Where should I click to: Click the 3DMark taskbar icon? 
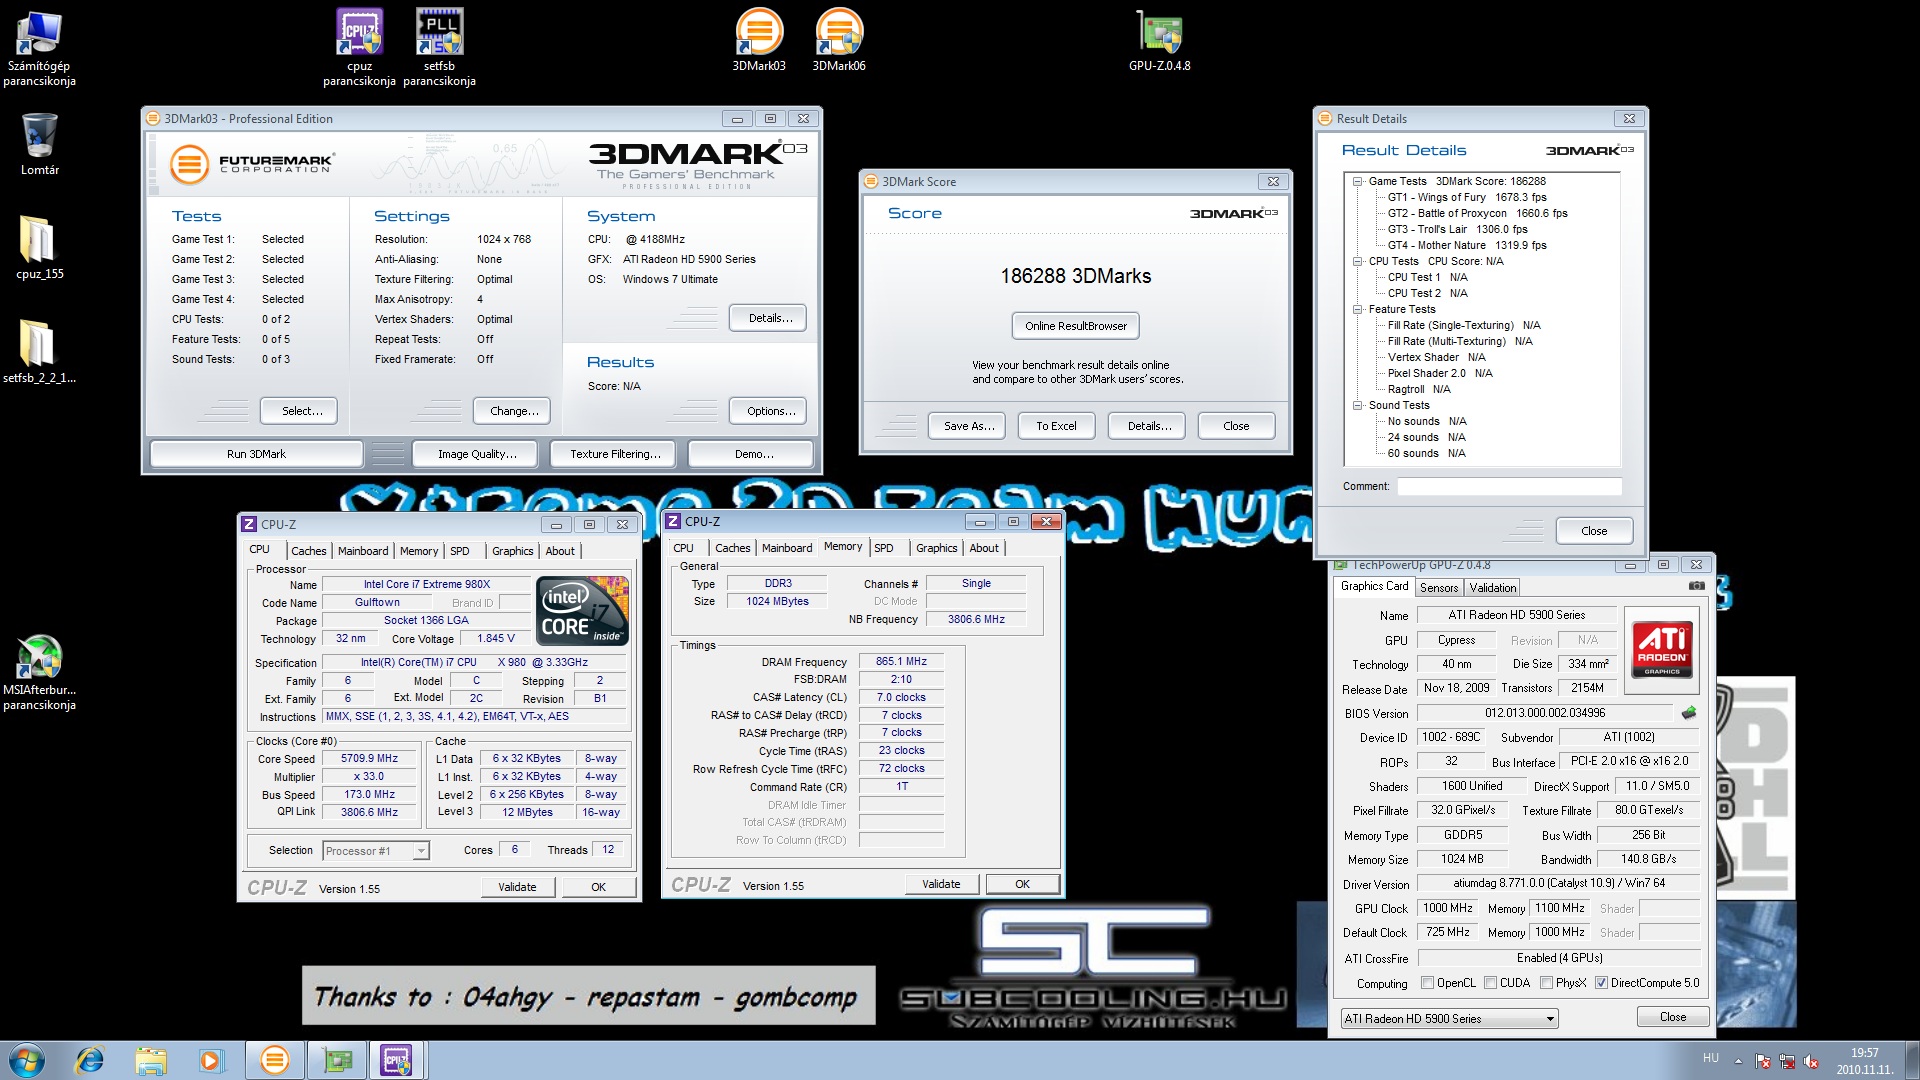(x=274, y=1060)
